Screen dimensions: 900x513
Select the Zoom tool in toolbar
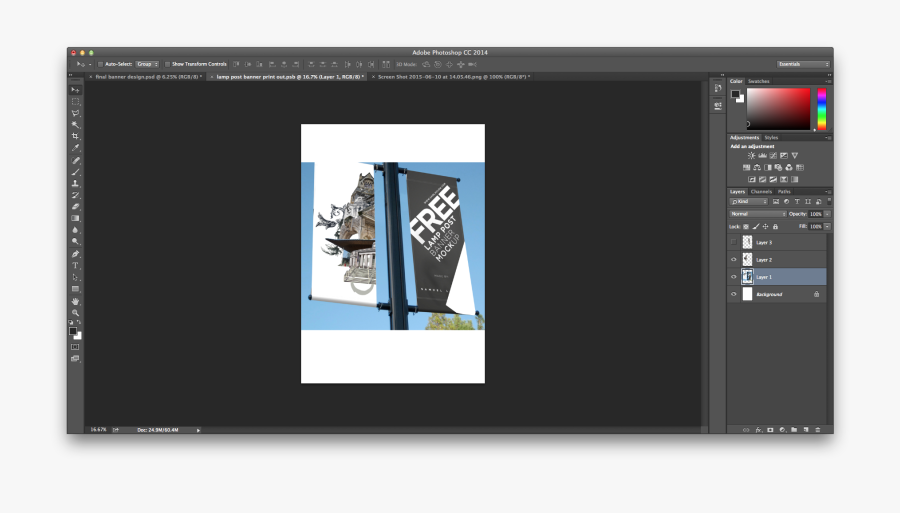(x=75, y=313)
